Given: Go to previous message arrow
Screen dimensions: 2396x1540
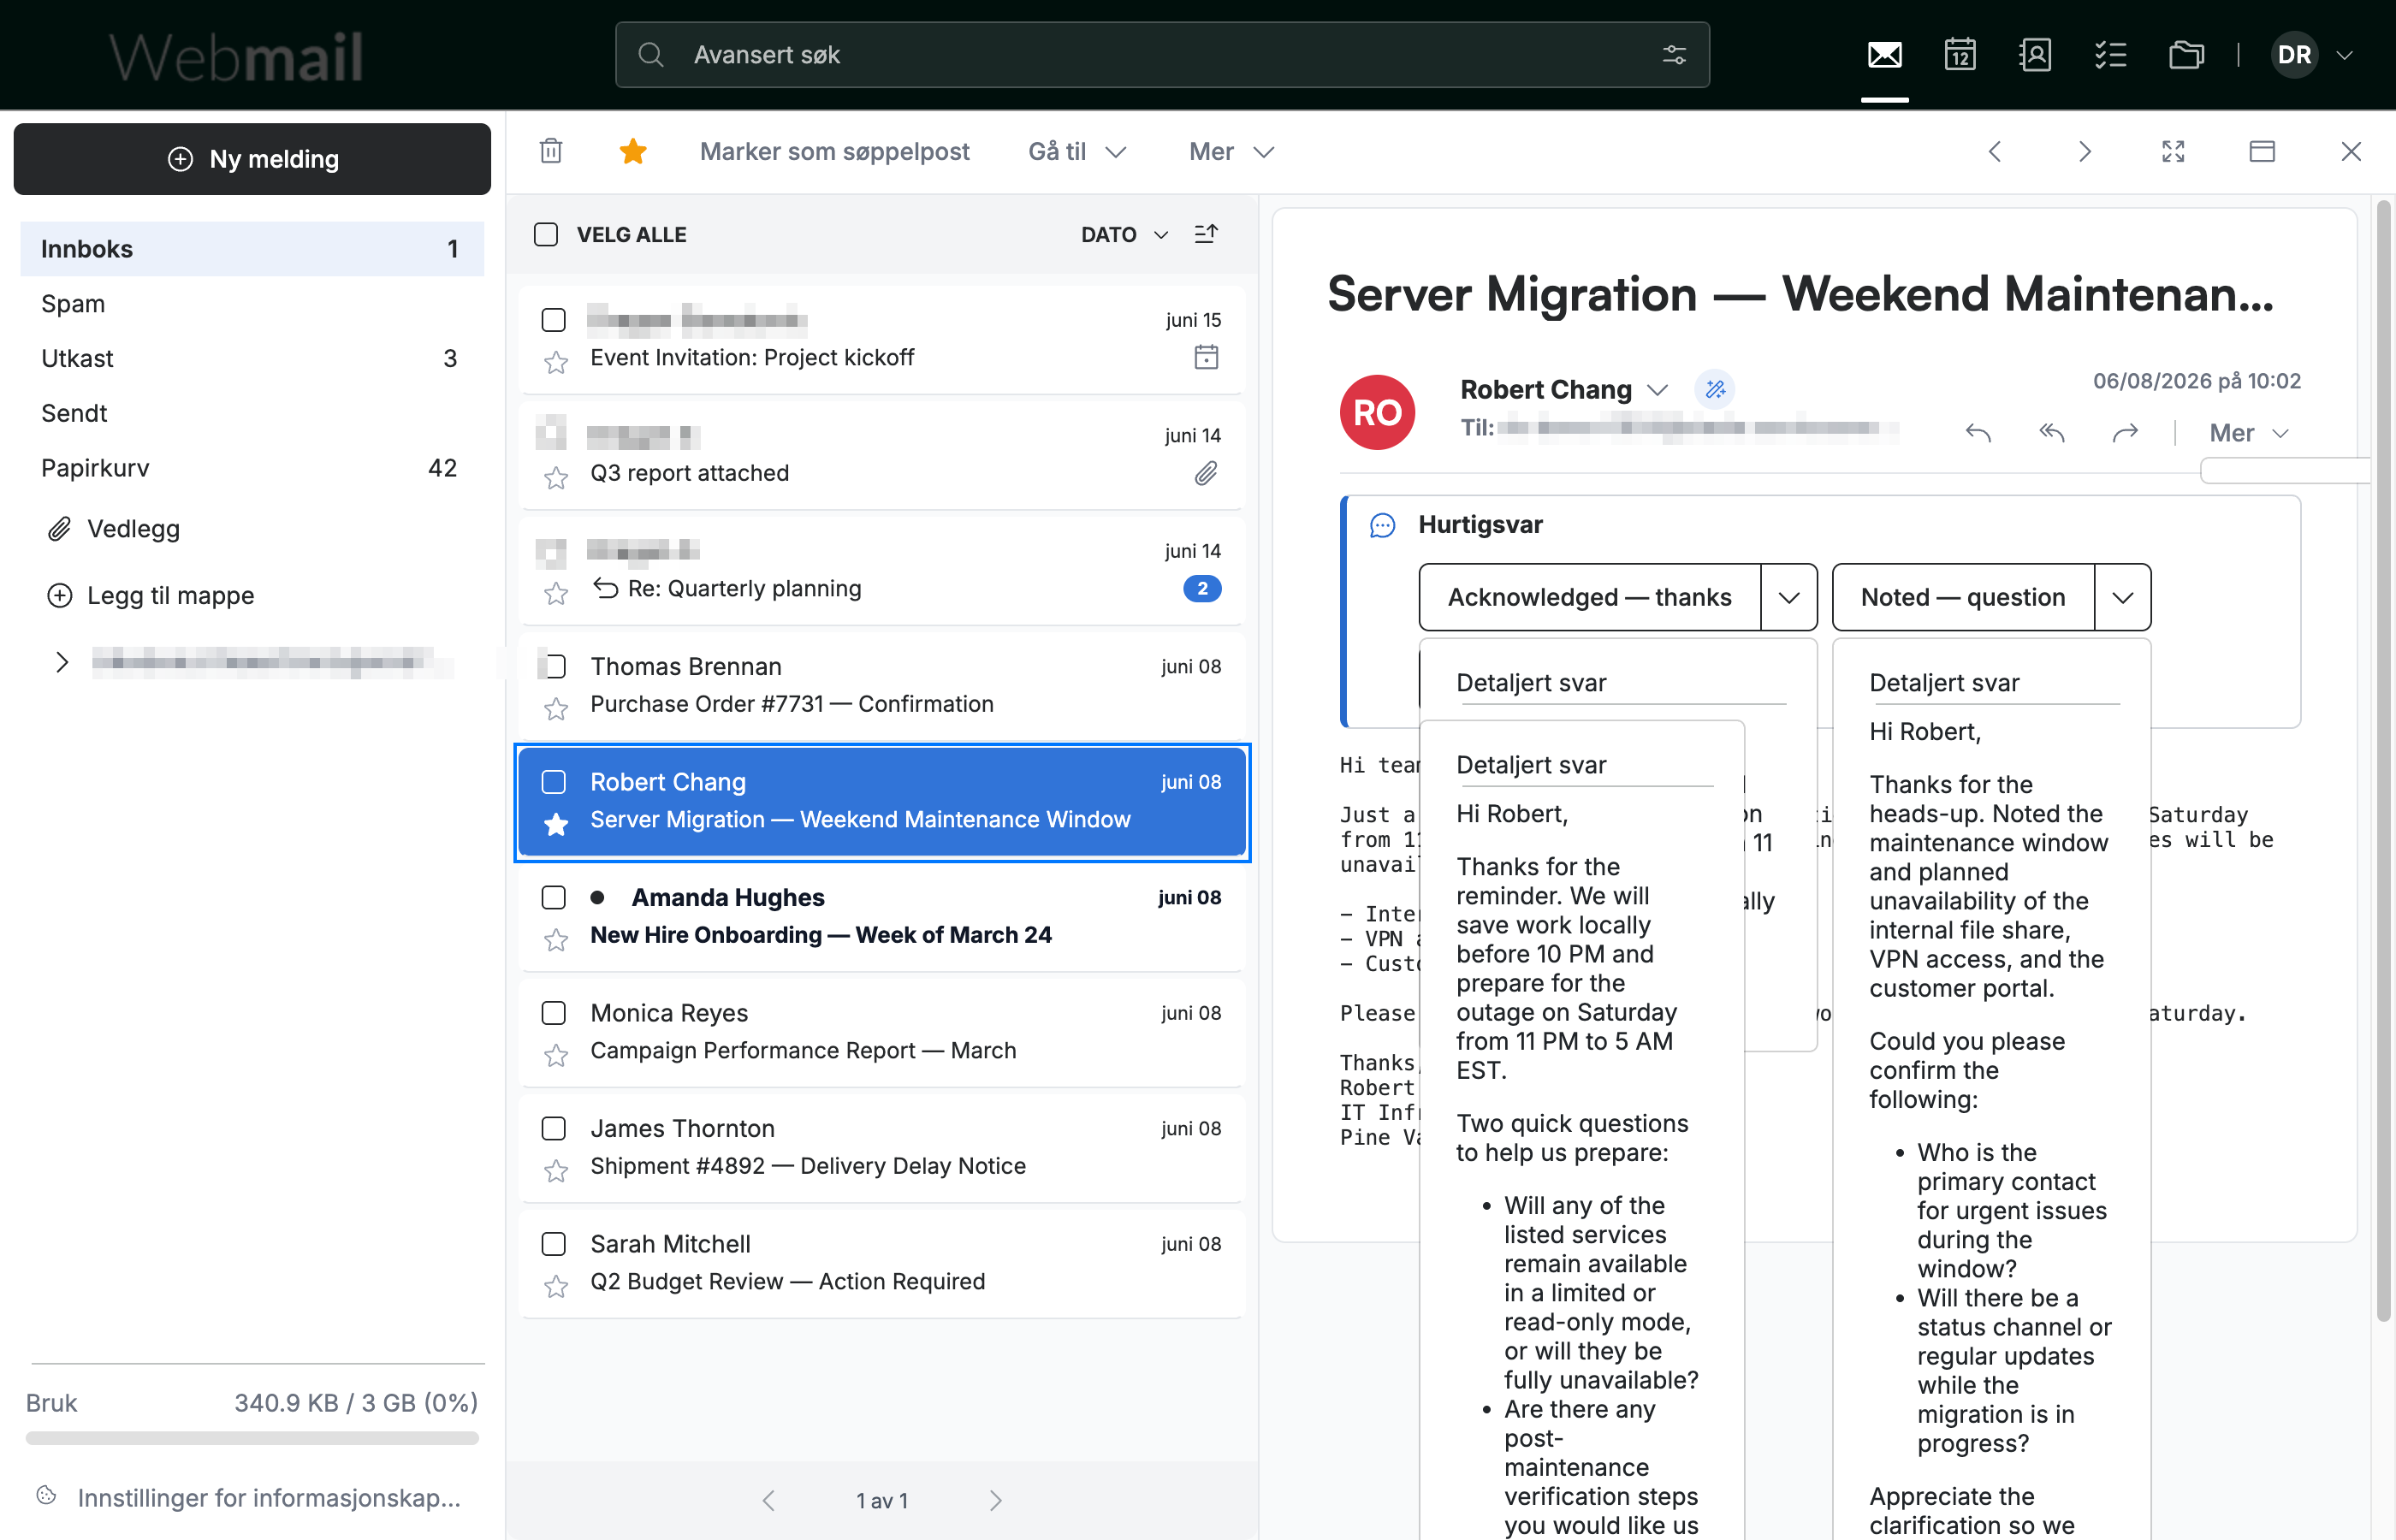Looking at the screenshot, I should tap(1995, 151).
